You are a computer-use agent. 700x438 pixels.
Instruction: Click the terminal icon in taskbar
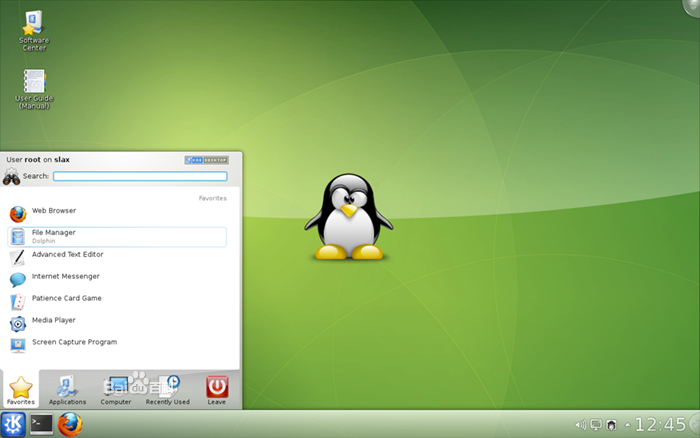point(42,424)
